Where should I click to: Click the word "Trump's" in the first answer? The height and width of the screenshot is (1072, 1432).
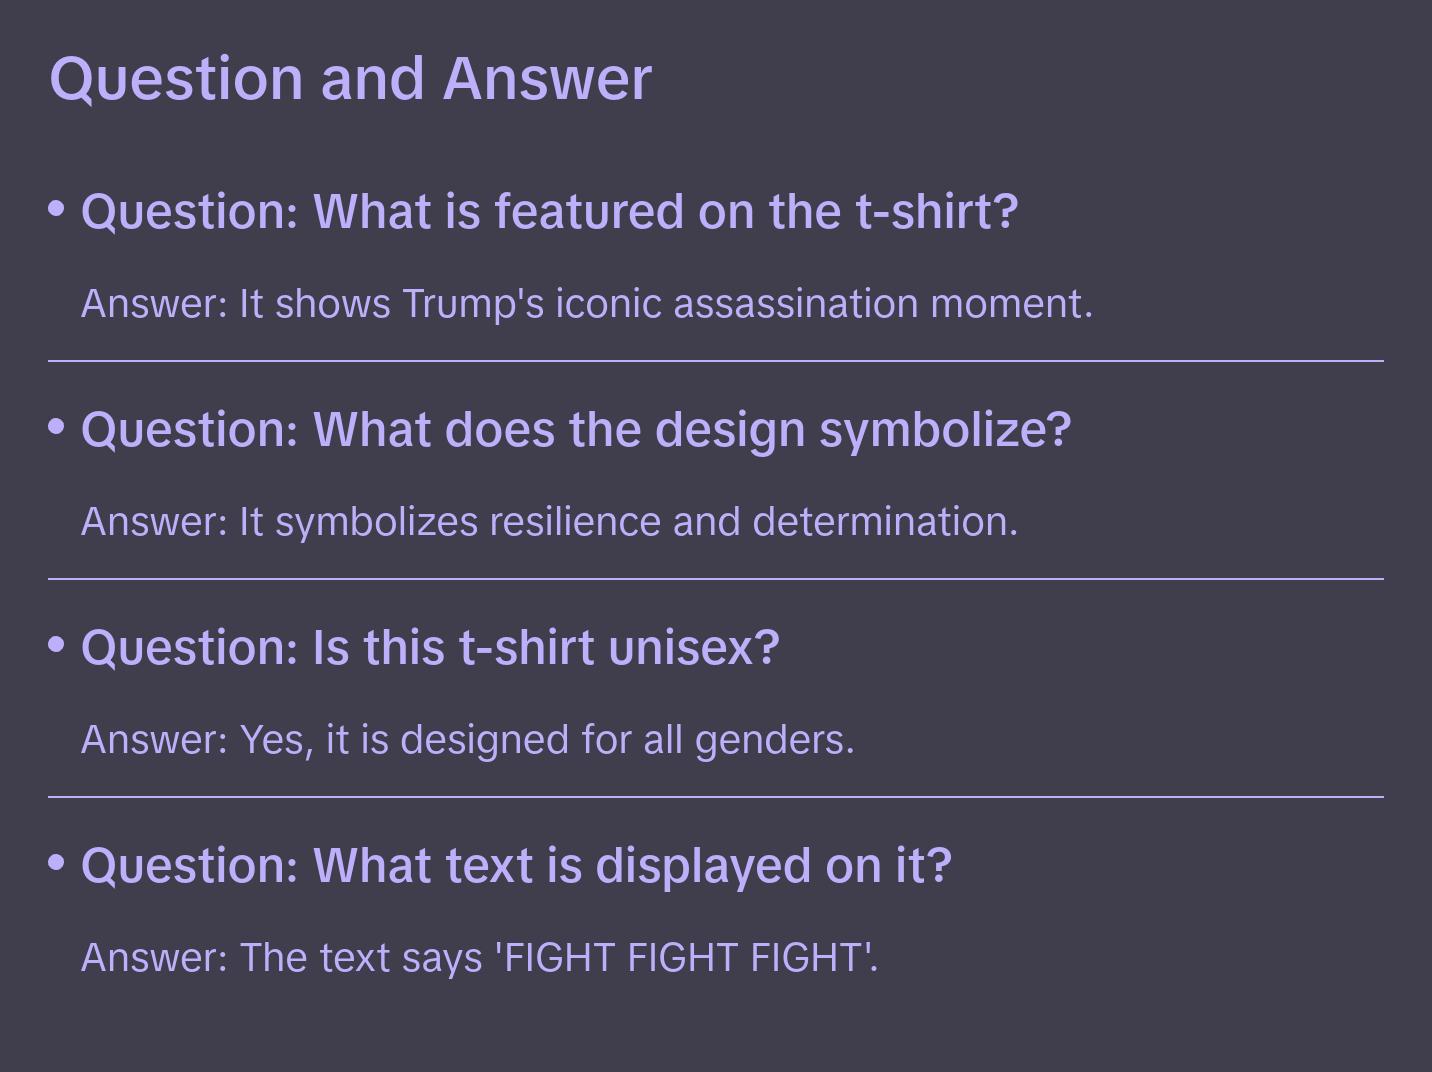473,304
